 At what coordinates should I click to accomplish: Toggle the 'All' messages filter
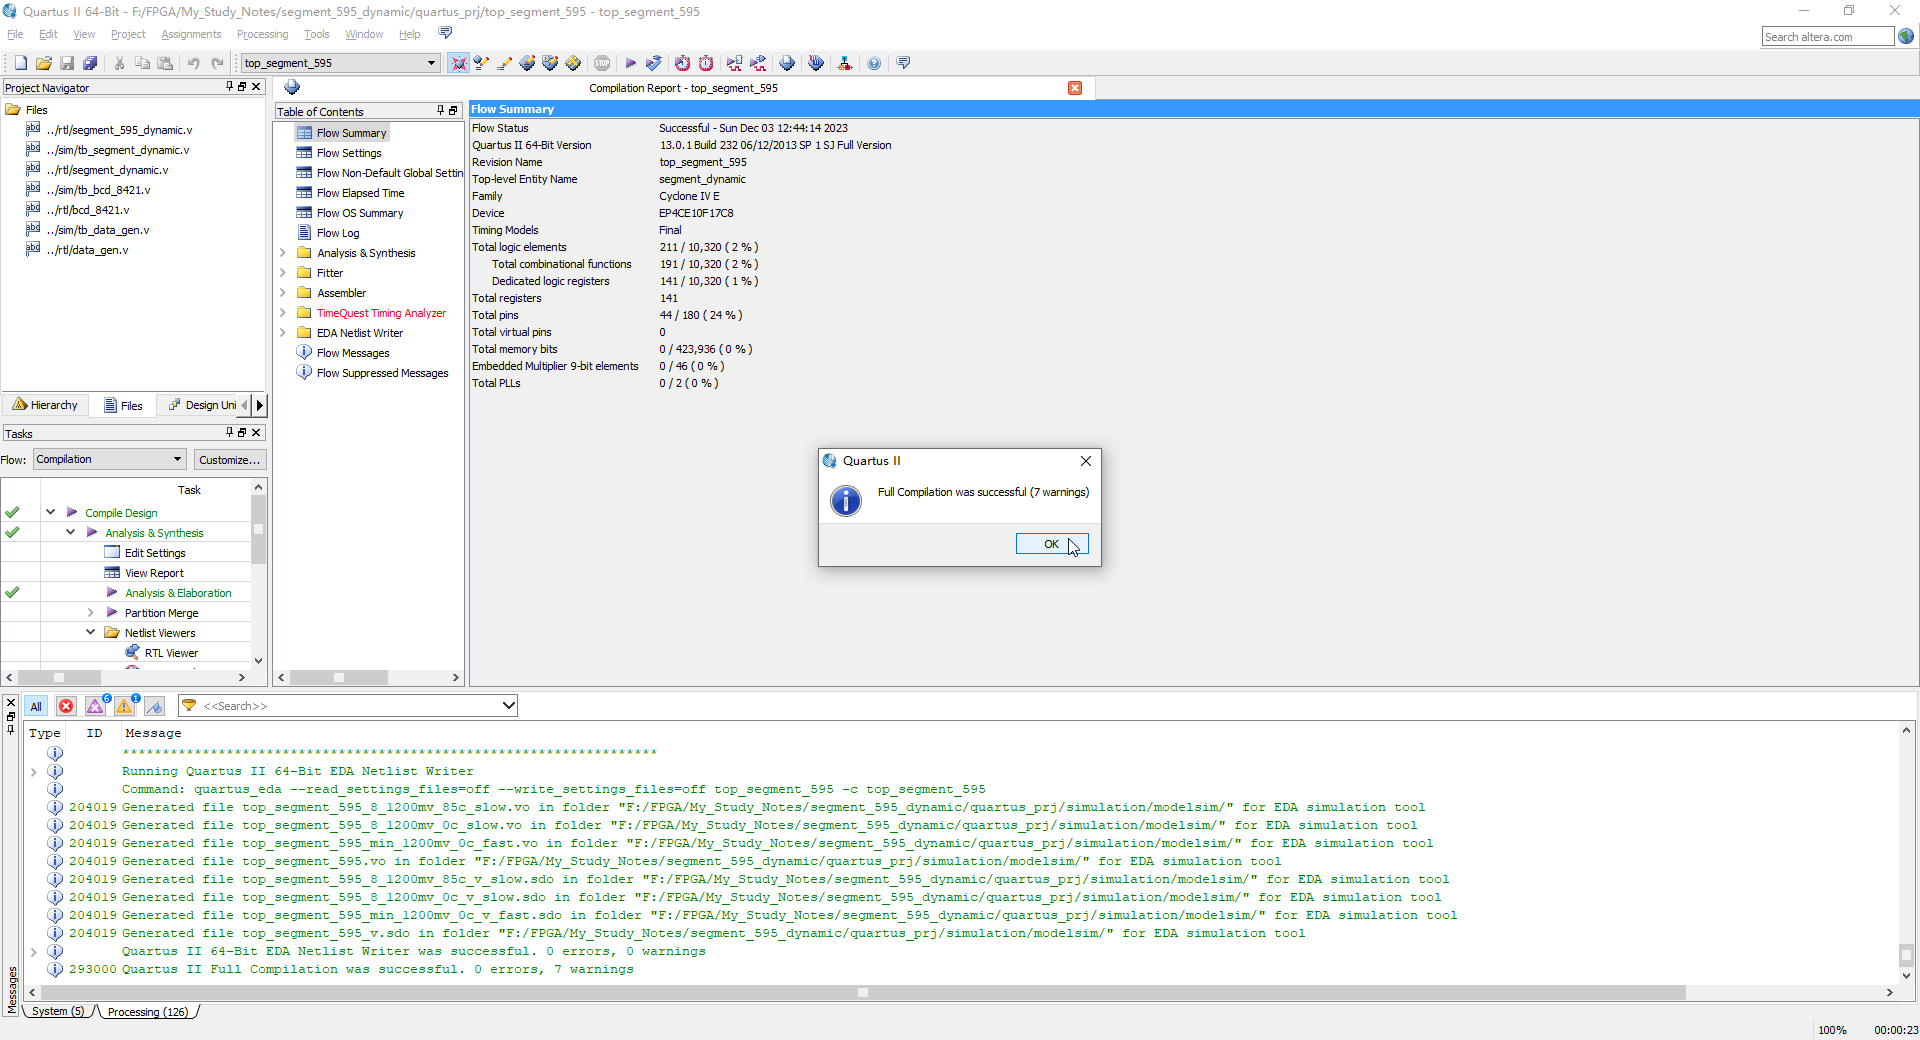[36, 706]
